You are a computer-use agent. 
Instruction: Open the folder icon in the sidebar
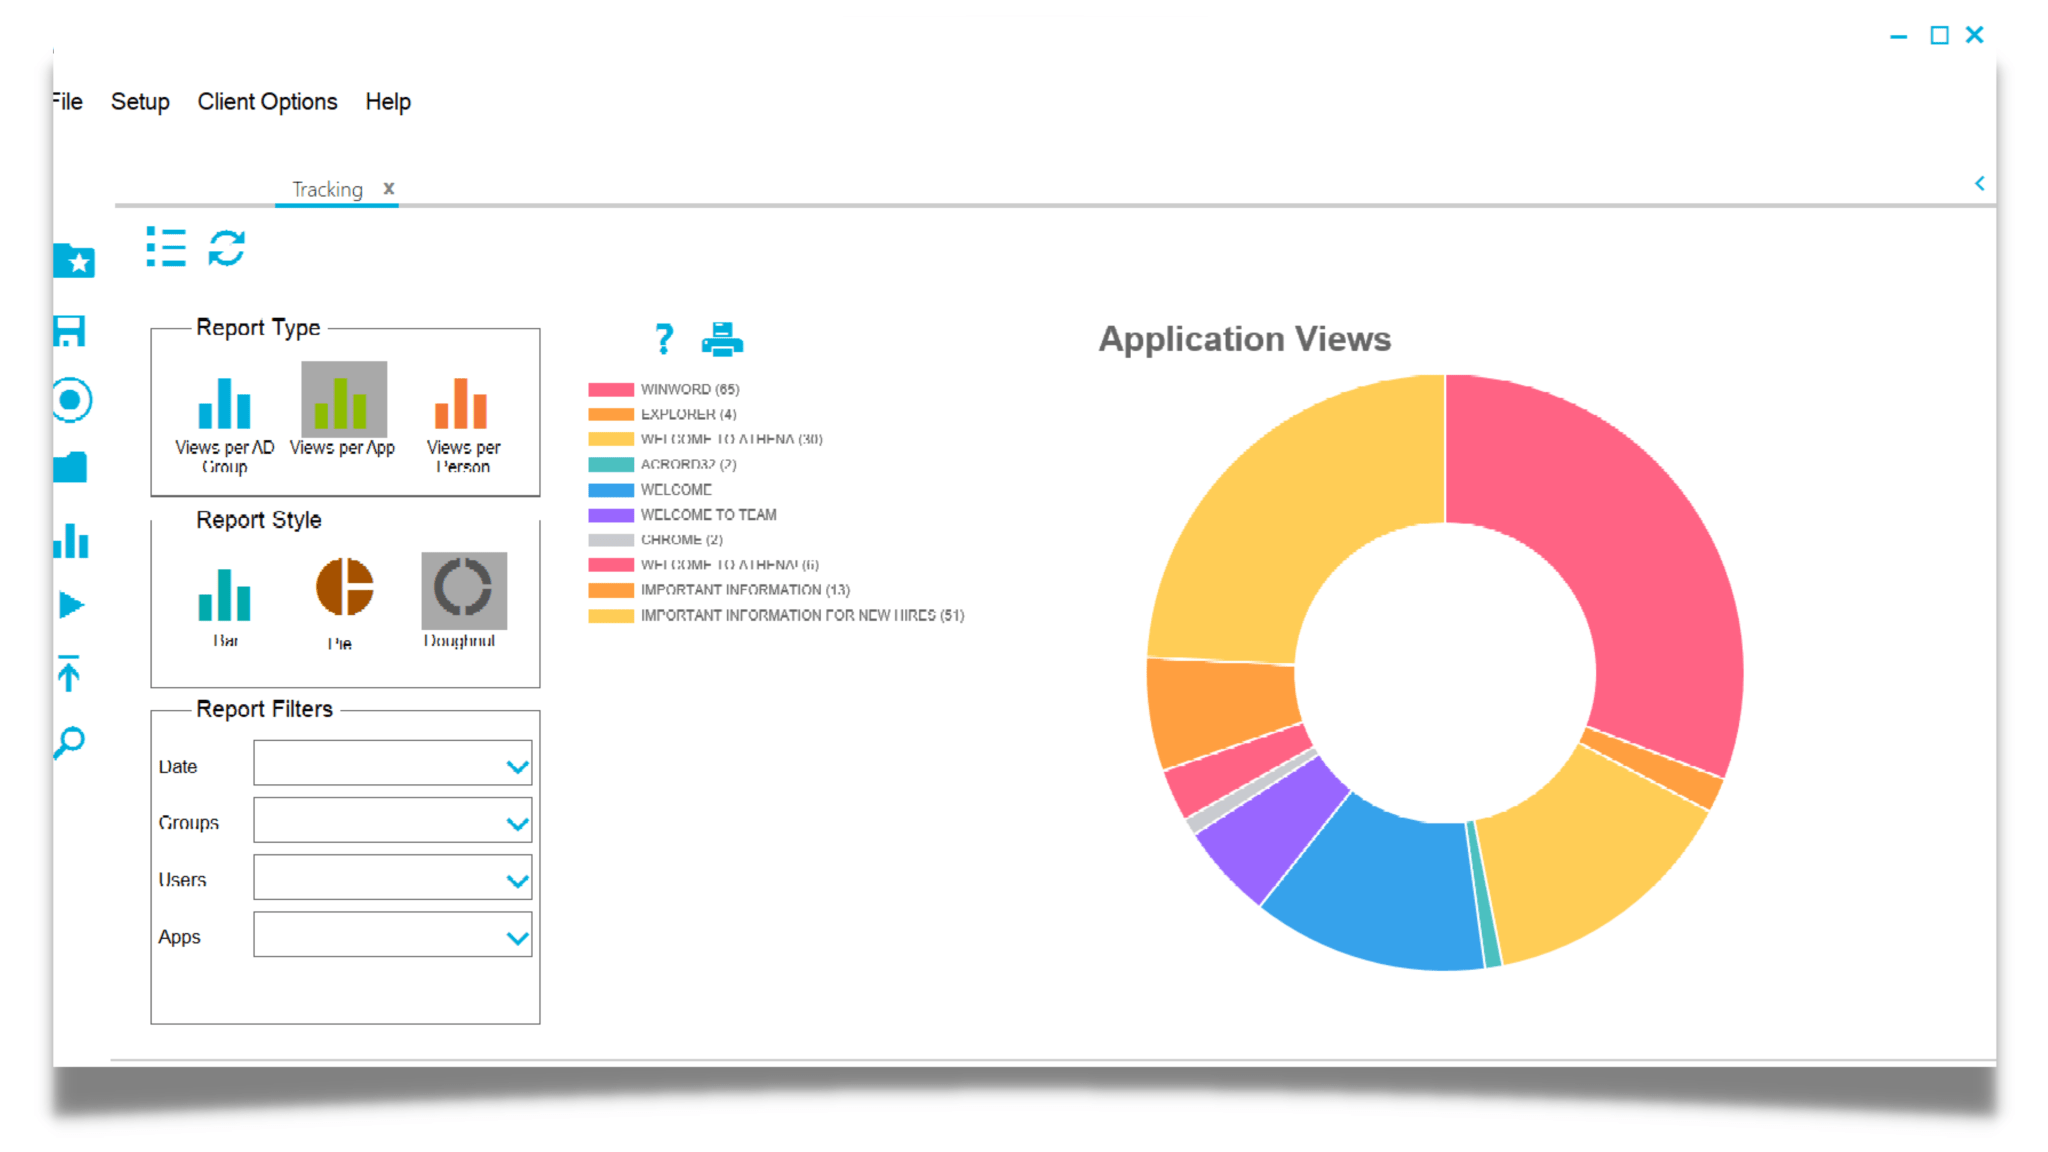(x=69, y=467)
